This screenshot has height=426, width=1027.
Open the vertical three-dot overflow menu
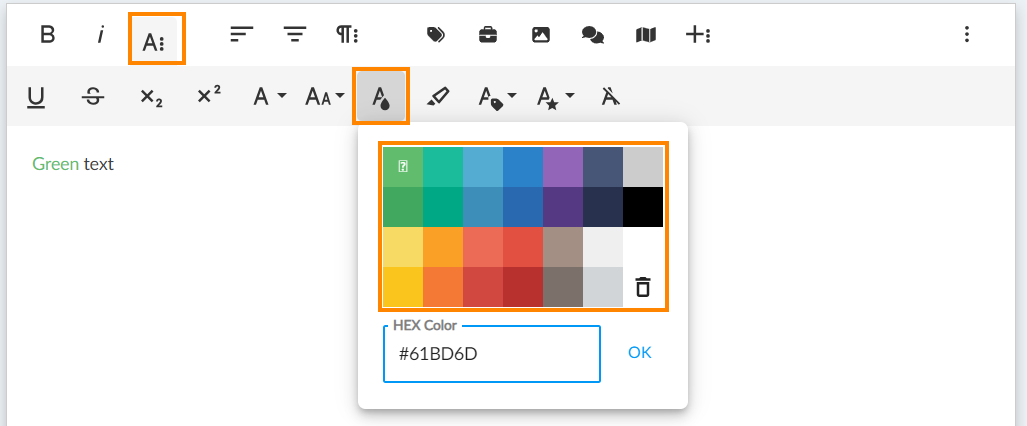[x=966, y=35]
